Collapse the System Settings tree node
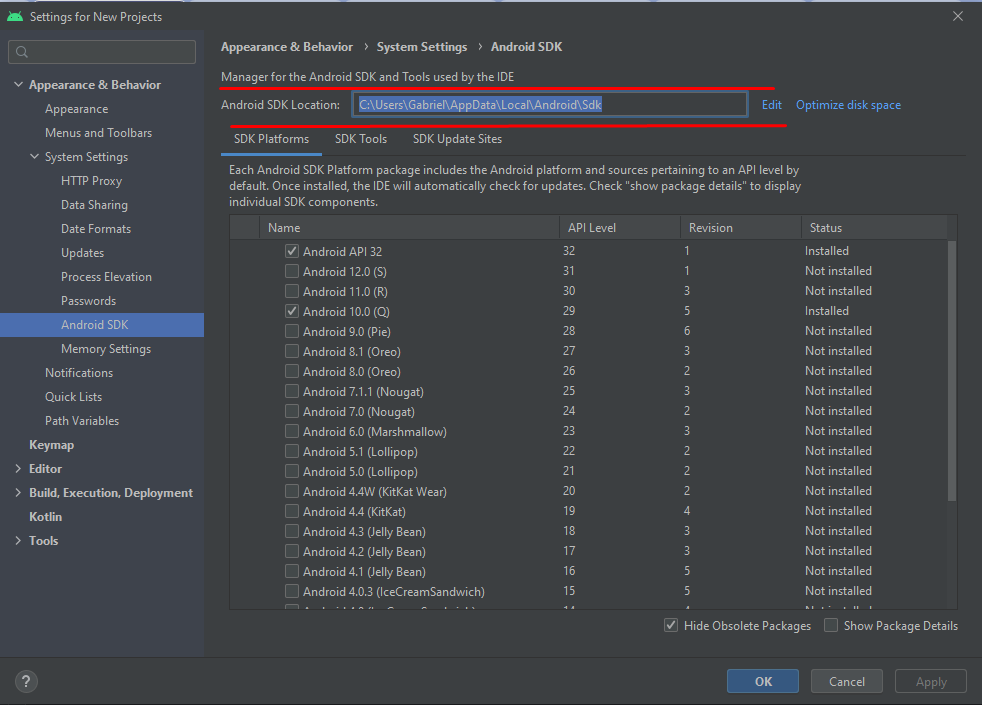The width and height of the screenshot is (982, 705). [x=34, y=157]
